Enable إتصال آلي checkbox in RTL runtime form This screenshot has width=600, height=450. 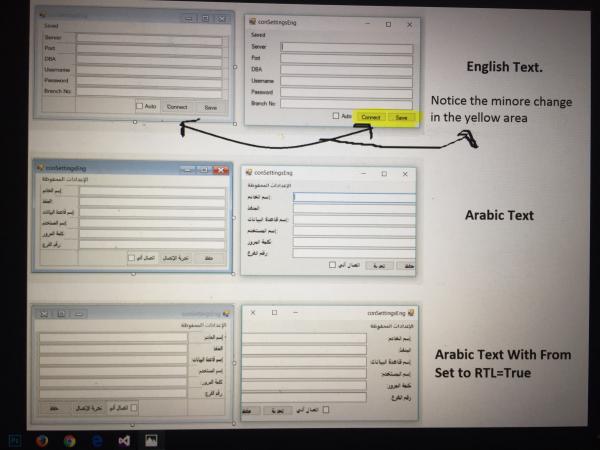[x=326, y=410]
